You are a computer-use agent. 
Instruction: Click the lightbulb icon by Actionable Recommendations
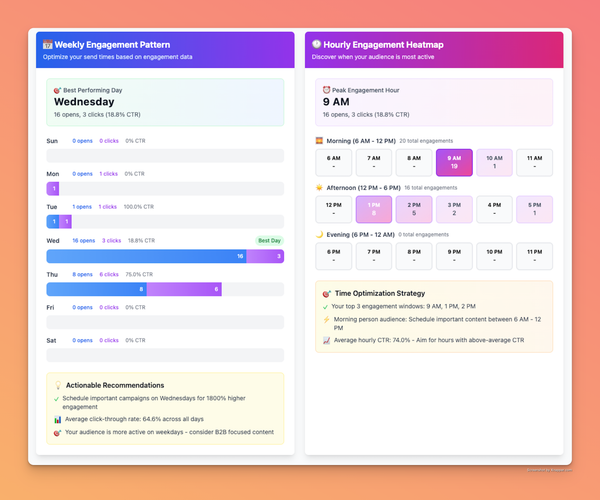tap(57, 385)
